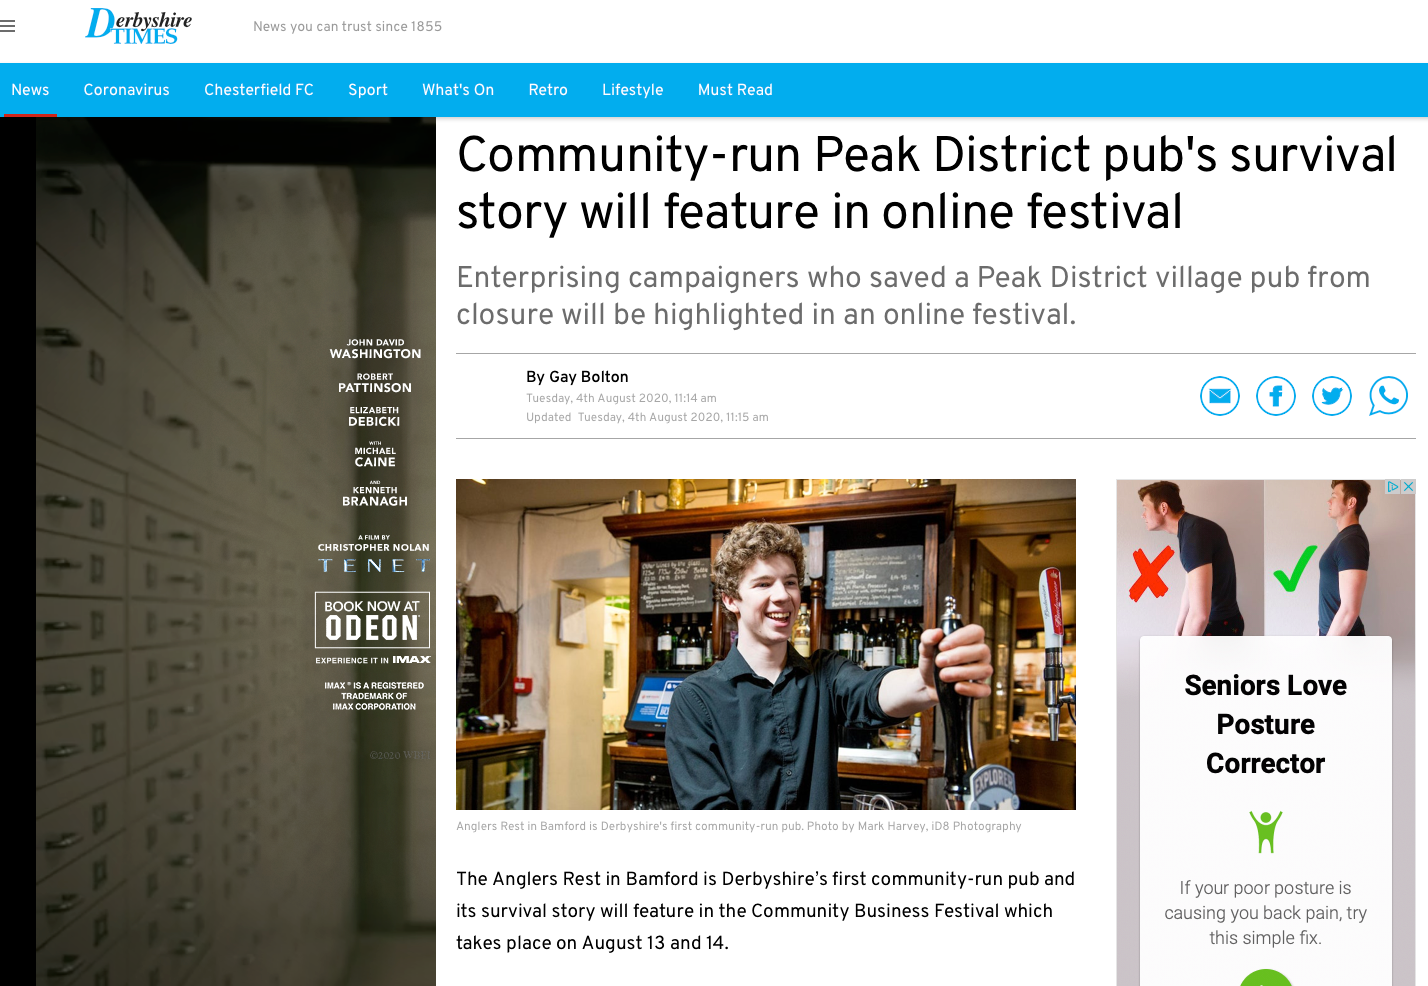
Task: Click the photo caption about Anglers Rest
Action: pyautogui.click(x=739, y=826)
